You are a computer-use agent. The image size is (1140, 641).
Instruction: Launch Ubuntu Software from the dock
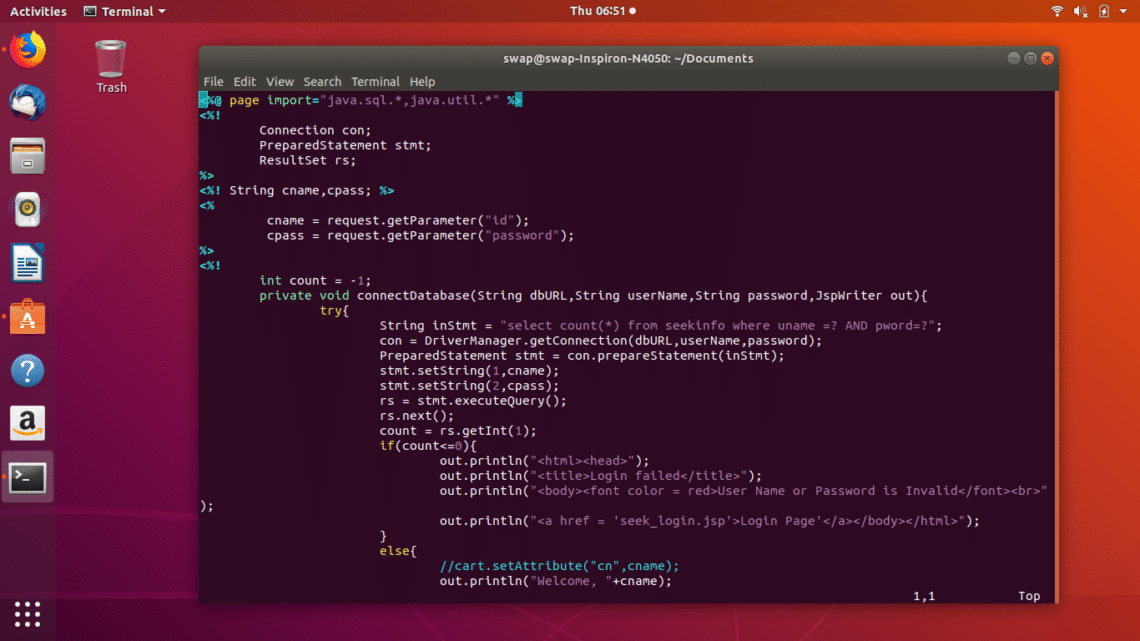tap(27, 316)
